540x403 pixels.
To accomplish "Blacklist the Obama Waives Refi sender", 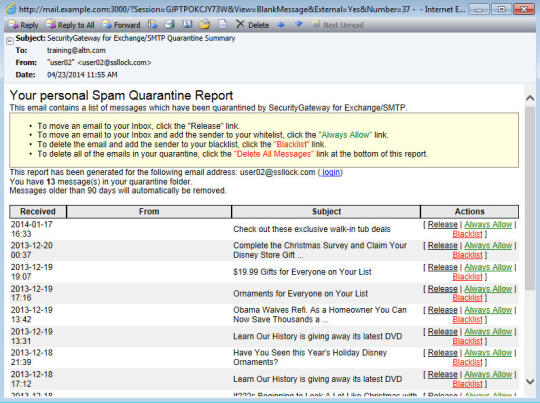I will (467, 320).
